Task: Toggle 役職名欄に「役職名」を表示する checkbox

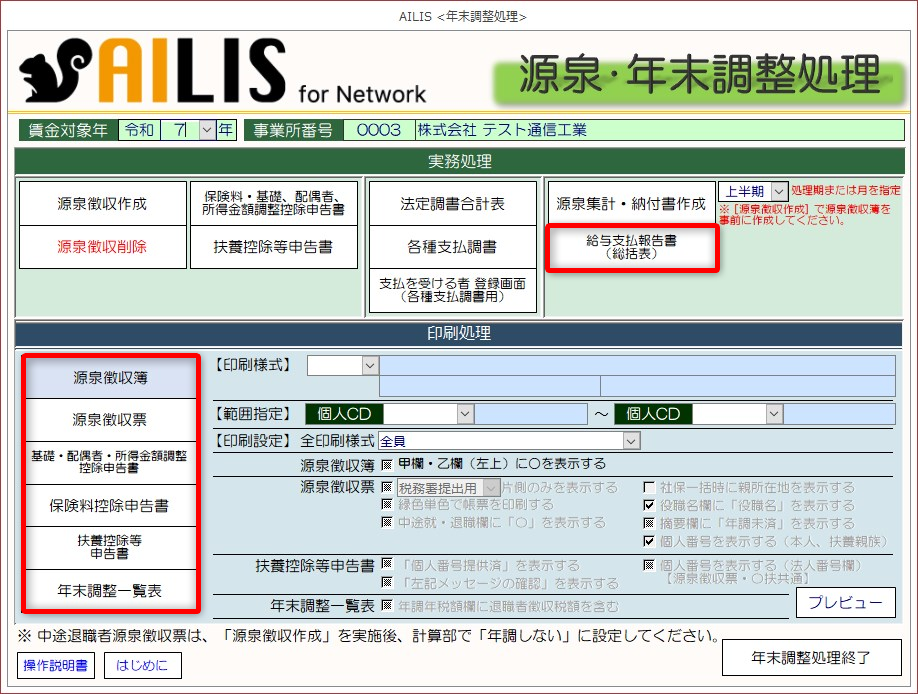Action: tap(649, 506)
